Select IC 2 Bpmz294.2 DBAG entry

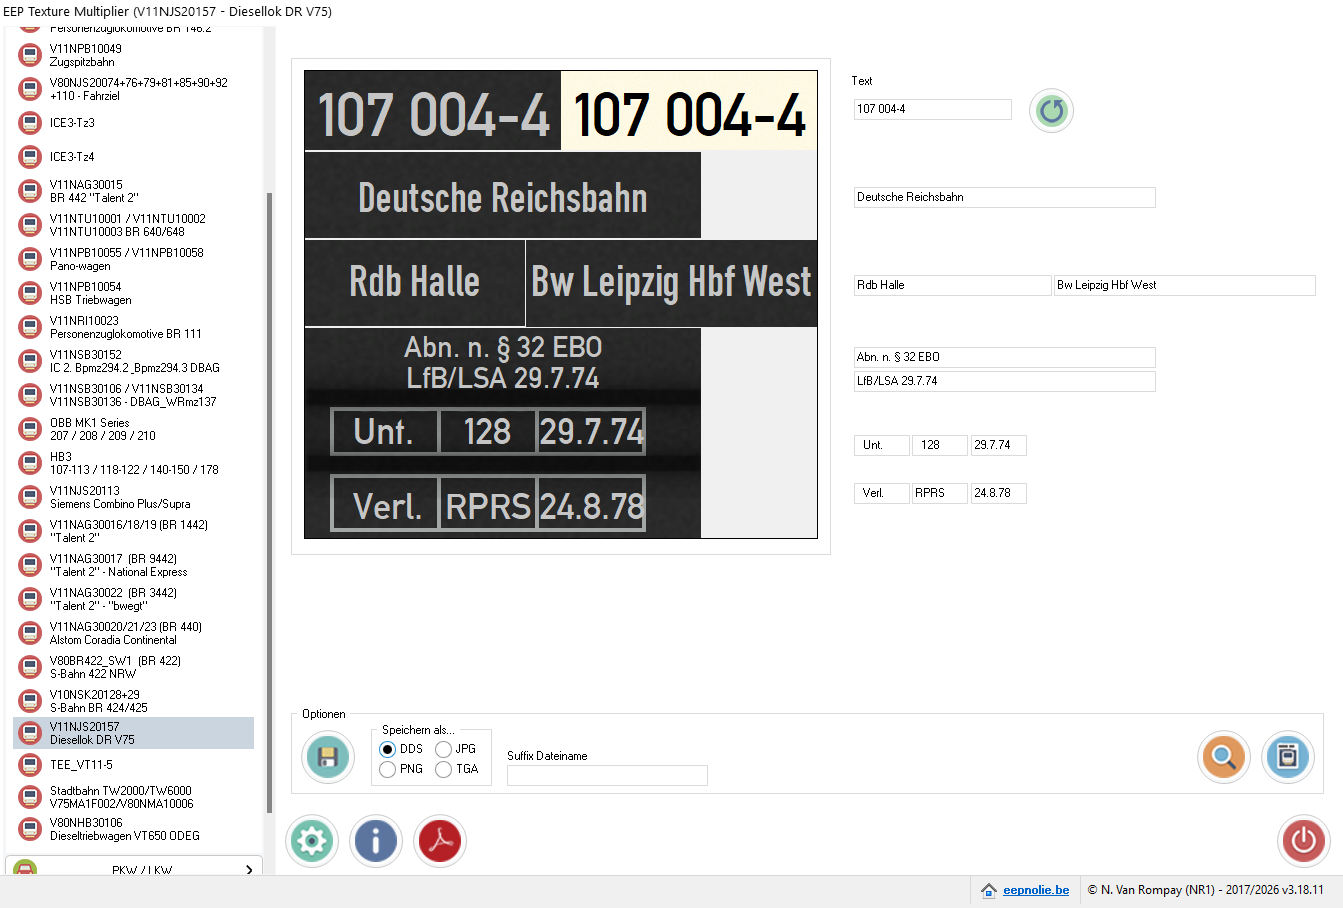[x=133, y=361]
